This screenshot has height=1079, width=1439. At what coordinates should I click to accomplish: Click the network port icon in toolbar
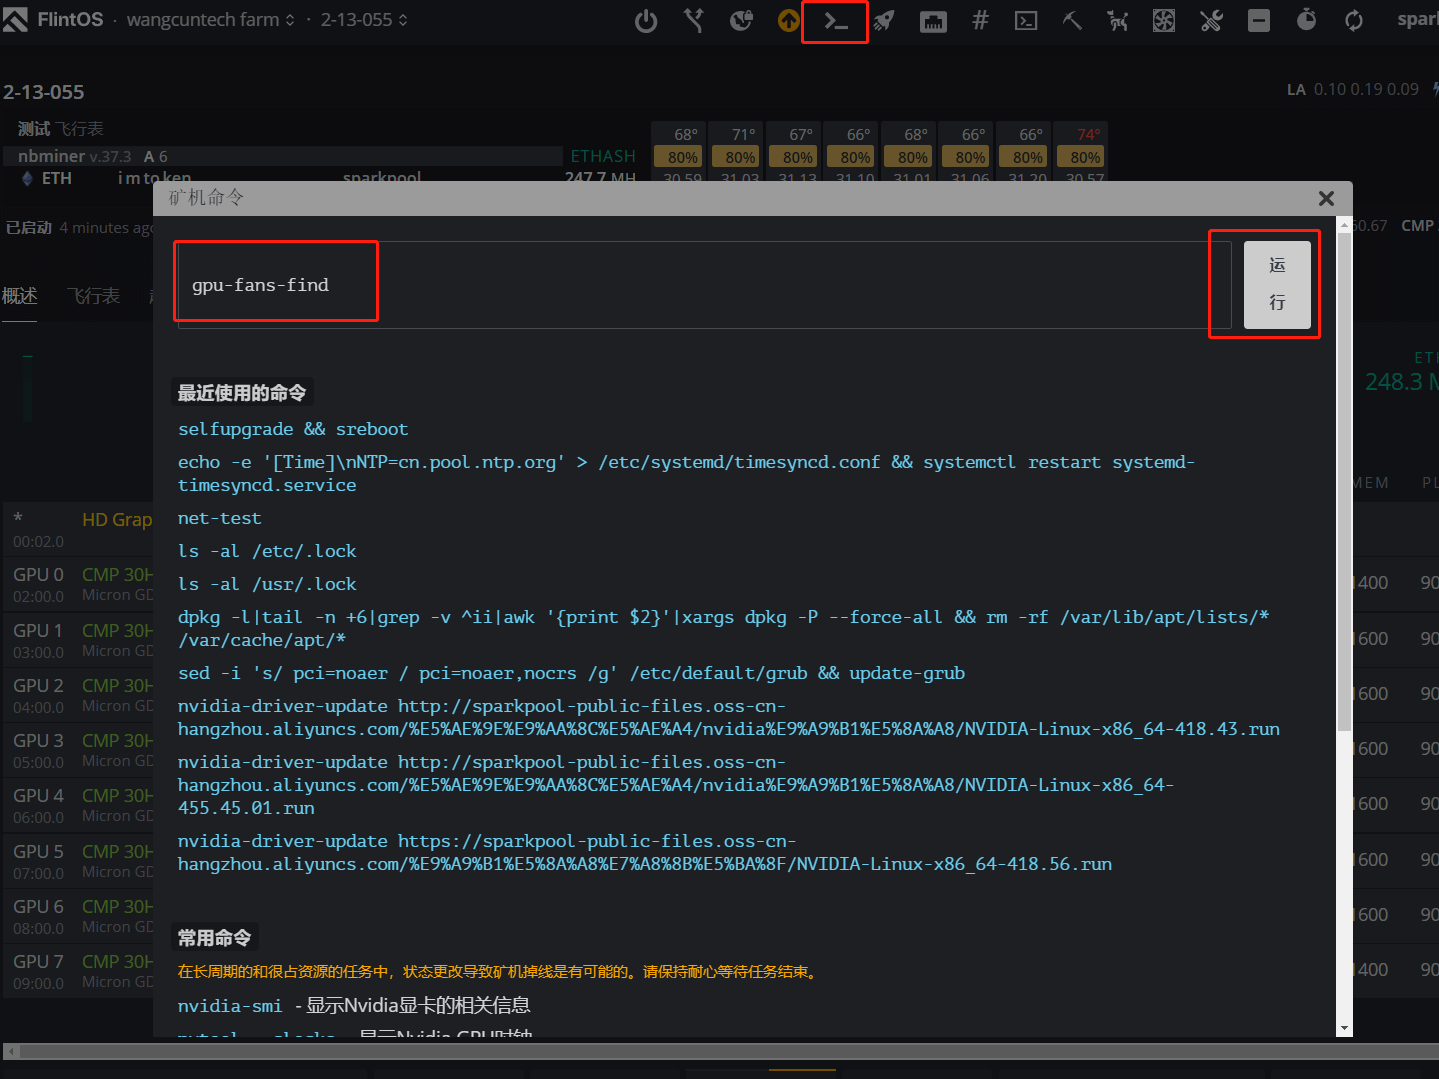[932, 20]
